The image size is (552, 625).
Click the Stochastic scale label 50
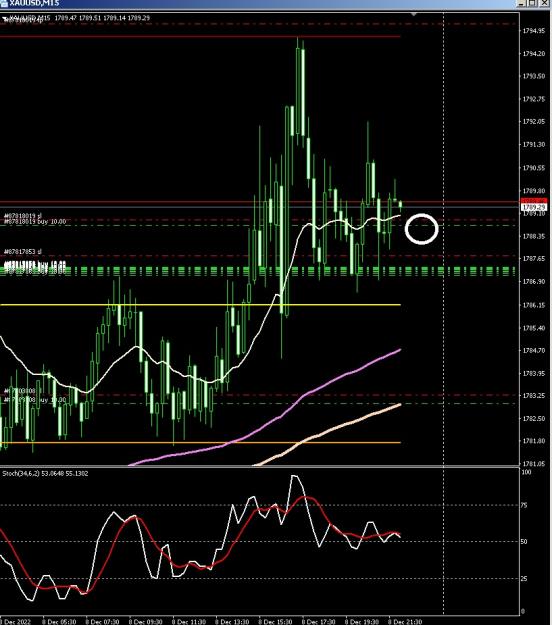click(x=524, y=542)
